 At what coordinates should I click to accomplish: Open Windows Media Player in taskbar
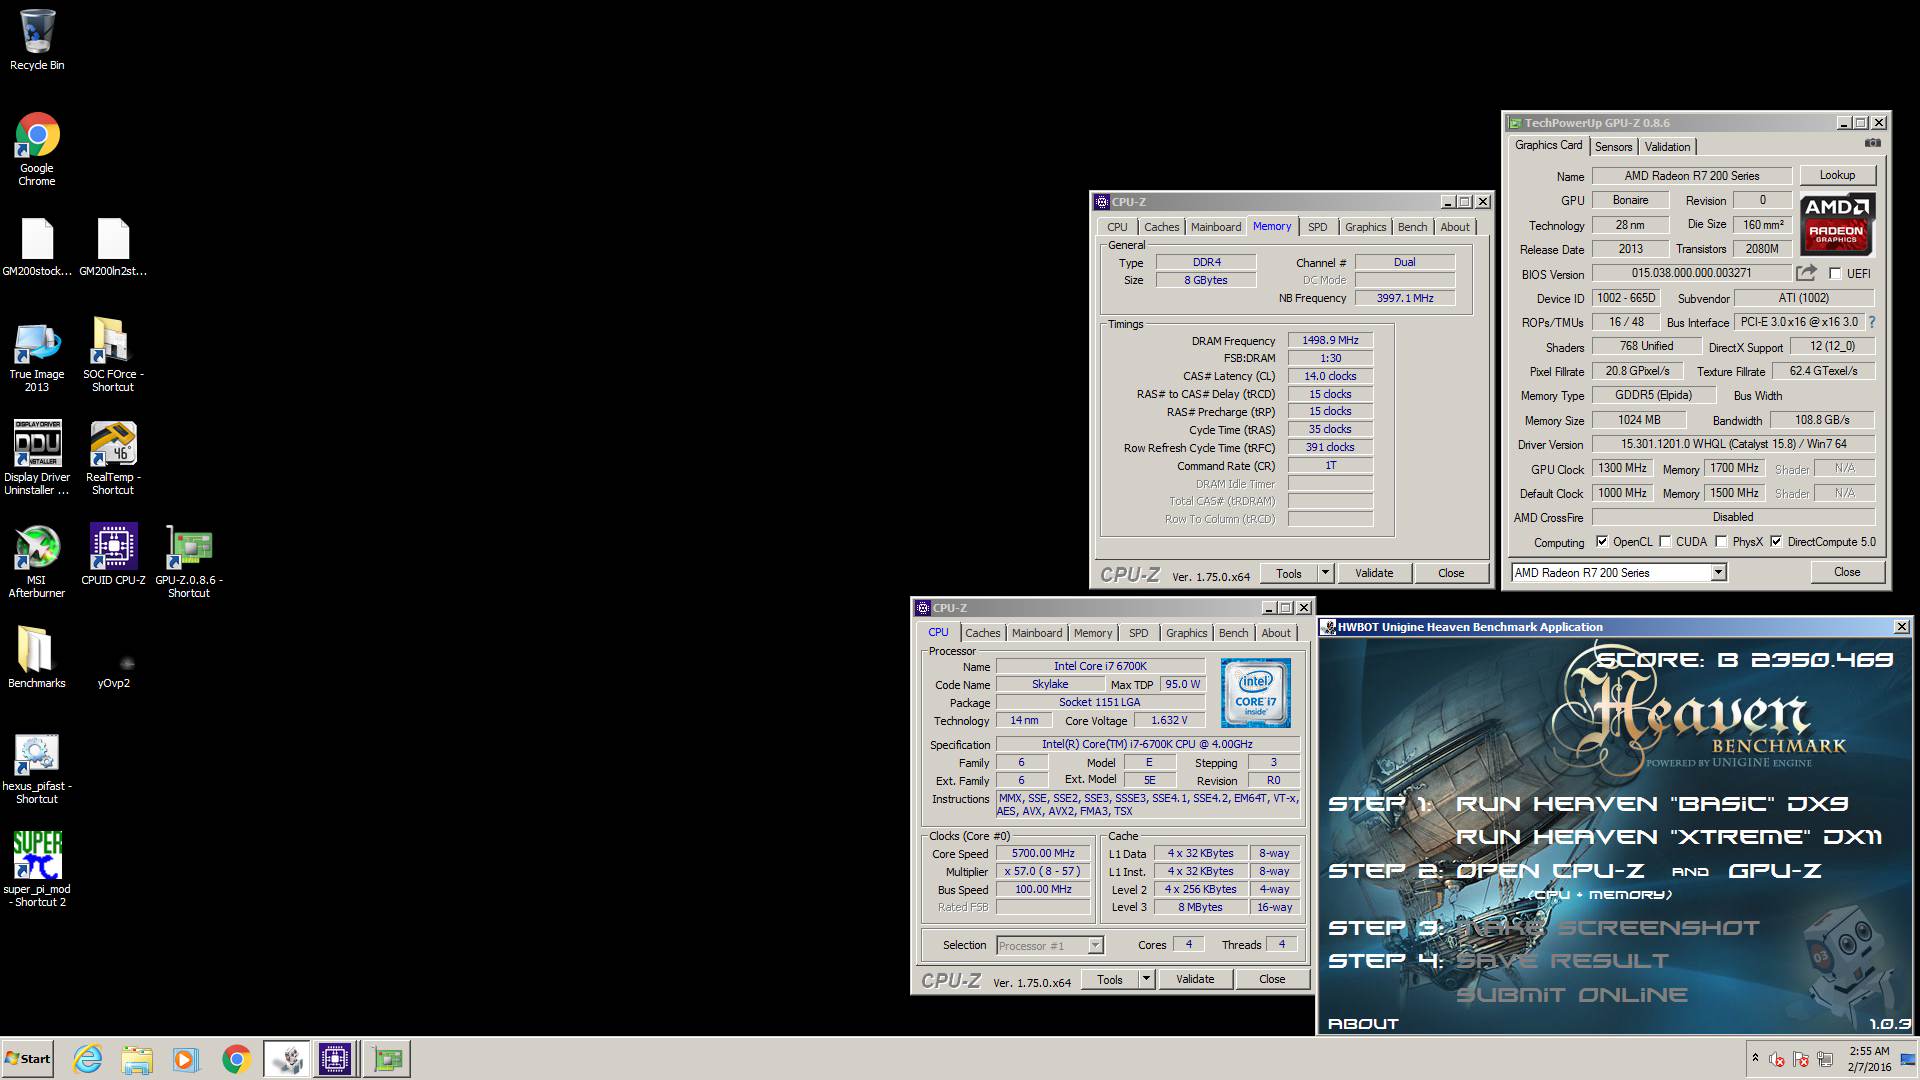pyautogui.click(x=186, y=1059)
